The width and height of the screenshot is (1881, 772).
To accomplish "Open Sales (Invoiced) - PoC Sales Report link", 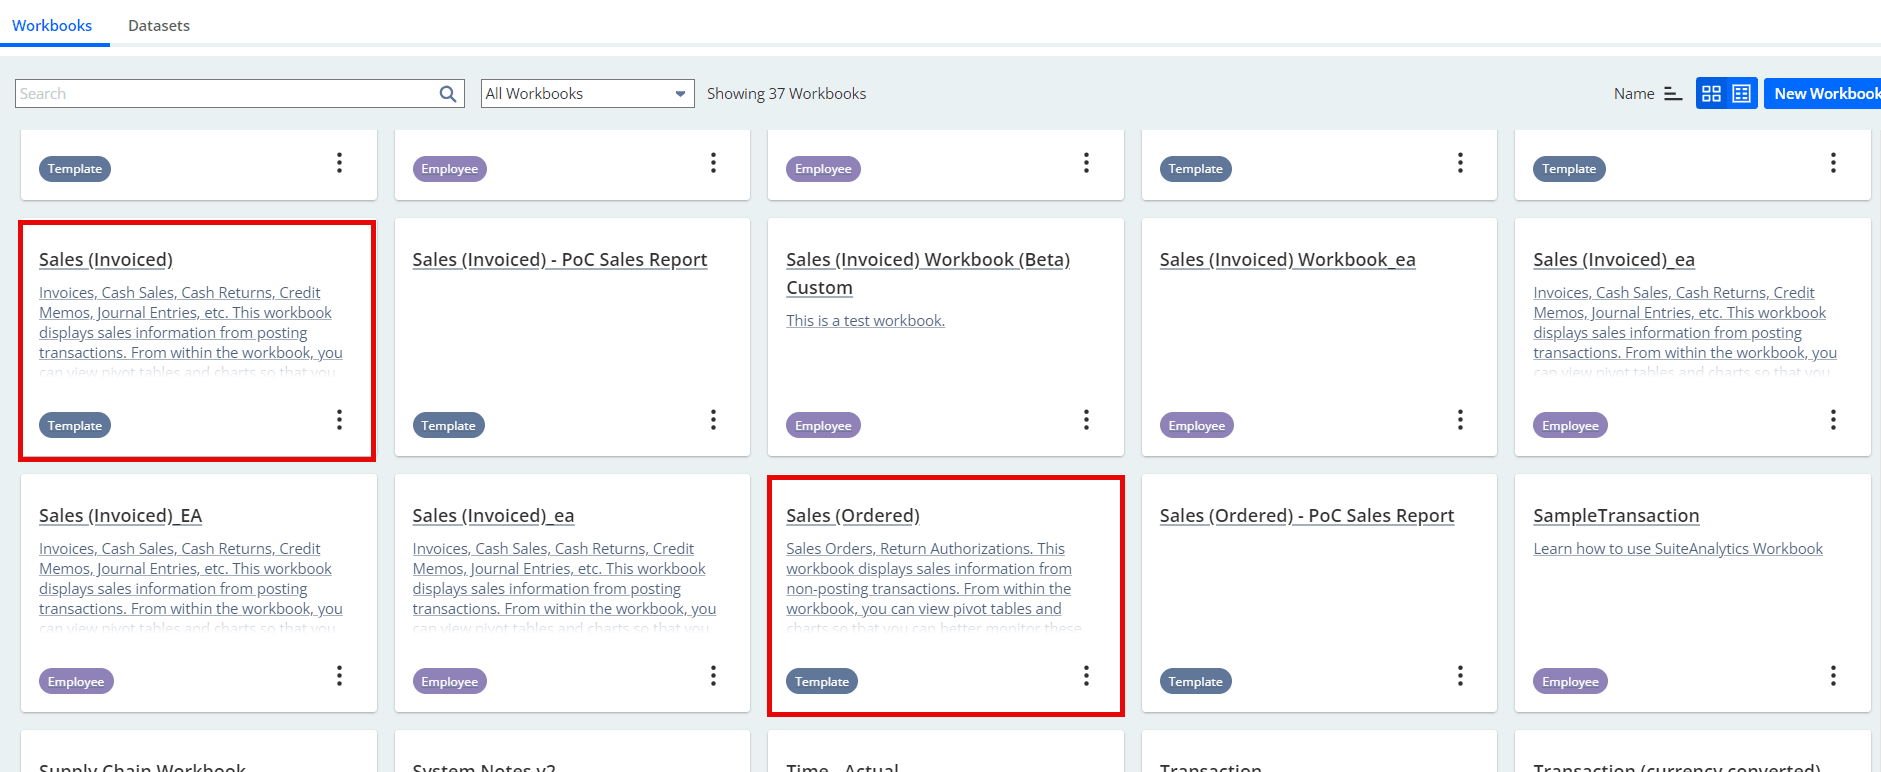I will tap(560, 260).
